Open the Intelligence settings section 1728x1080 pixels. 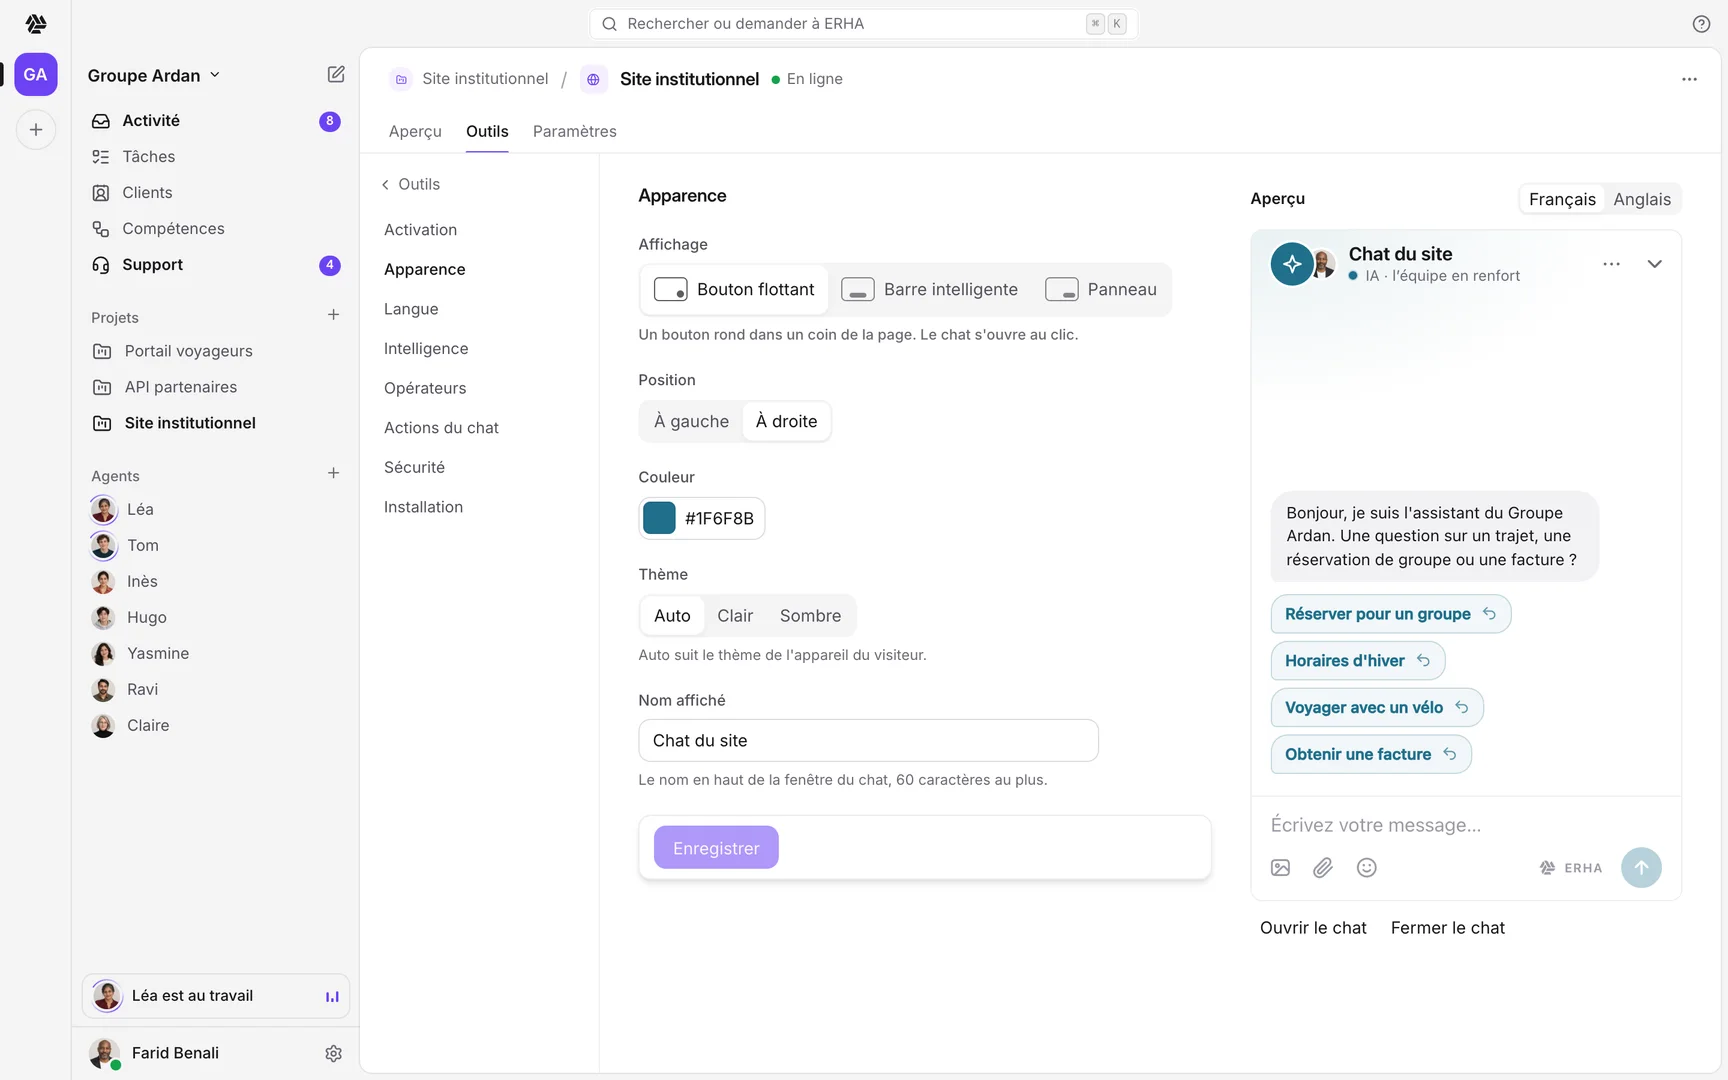tap(426, 349)
